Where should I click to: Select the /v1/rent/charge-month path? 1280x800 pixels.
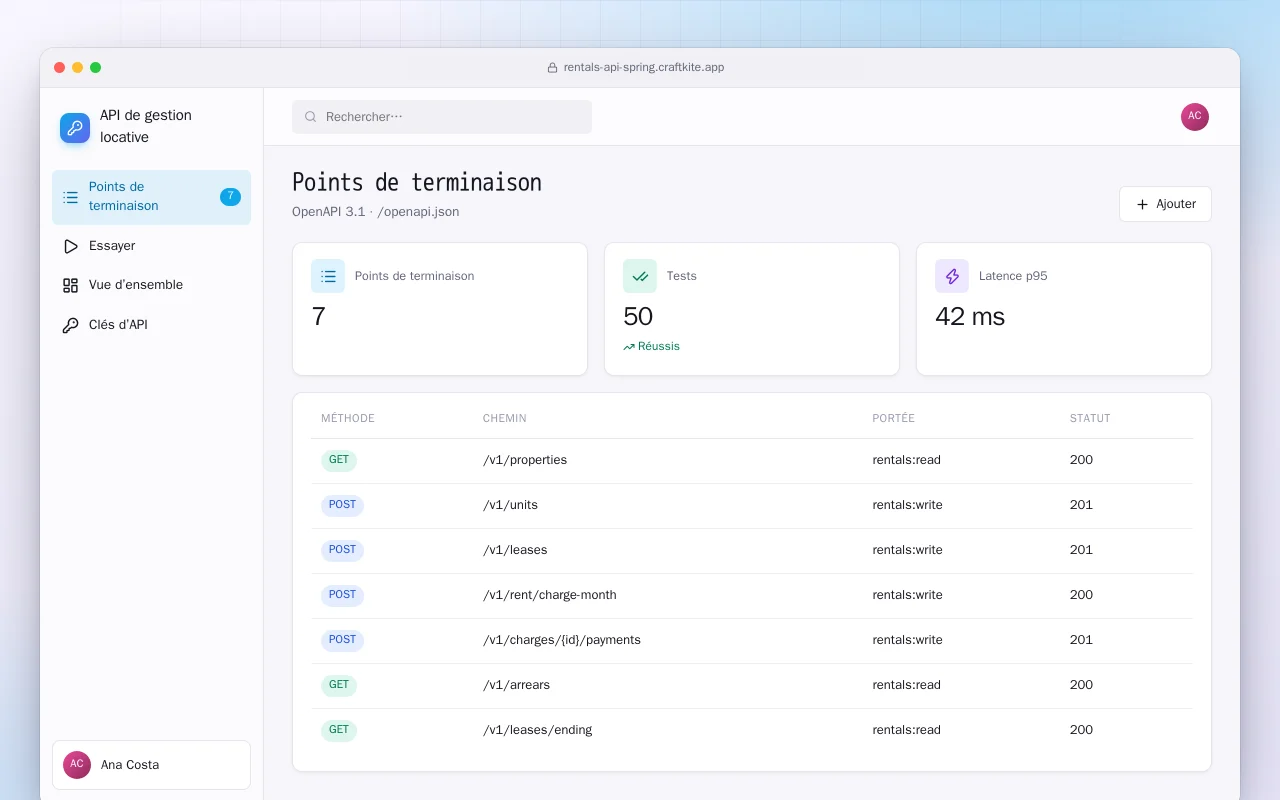coord(550,596)
